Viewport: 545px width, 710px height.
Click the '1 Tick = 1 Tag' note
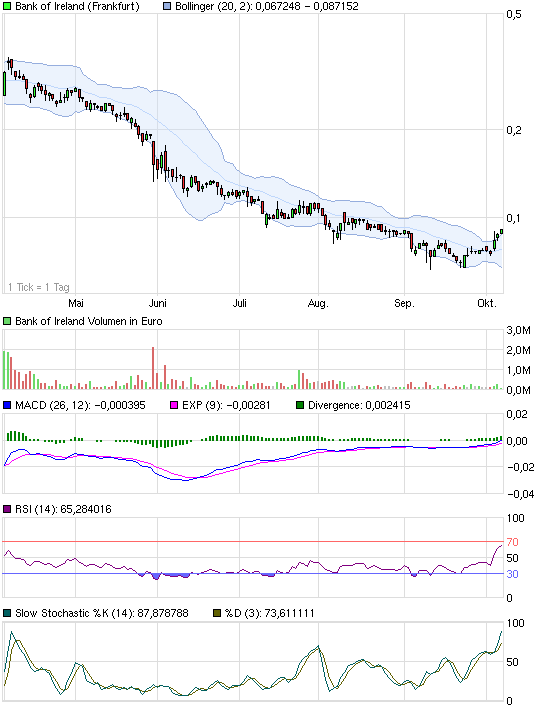[x=38, y=287]
